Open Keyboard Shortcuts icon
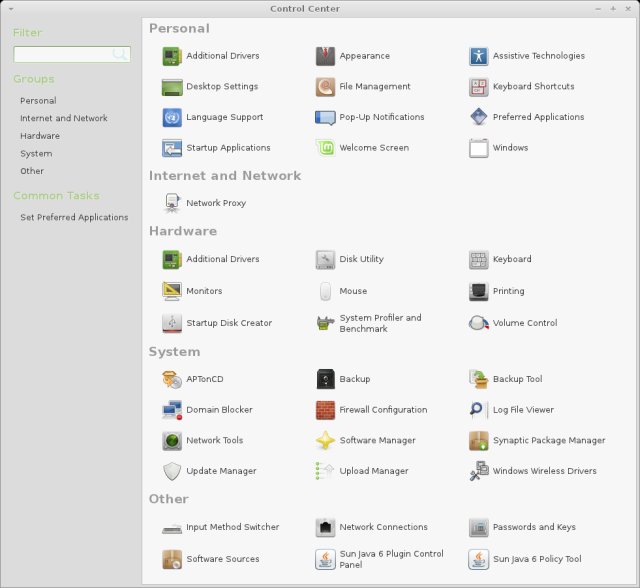This screenshot has width=640, height=588. click(x=478, y=87)
